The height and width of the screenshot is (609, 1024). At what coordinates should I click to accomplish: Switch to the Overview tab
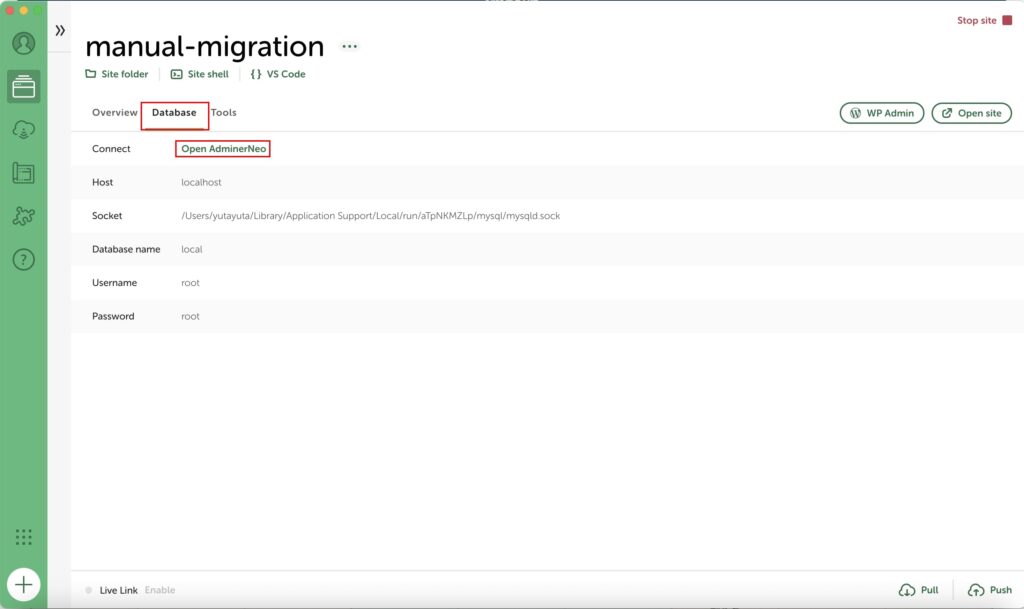[x=115, y=112]
